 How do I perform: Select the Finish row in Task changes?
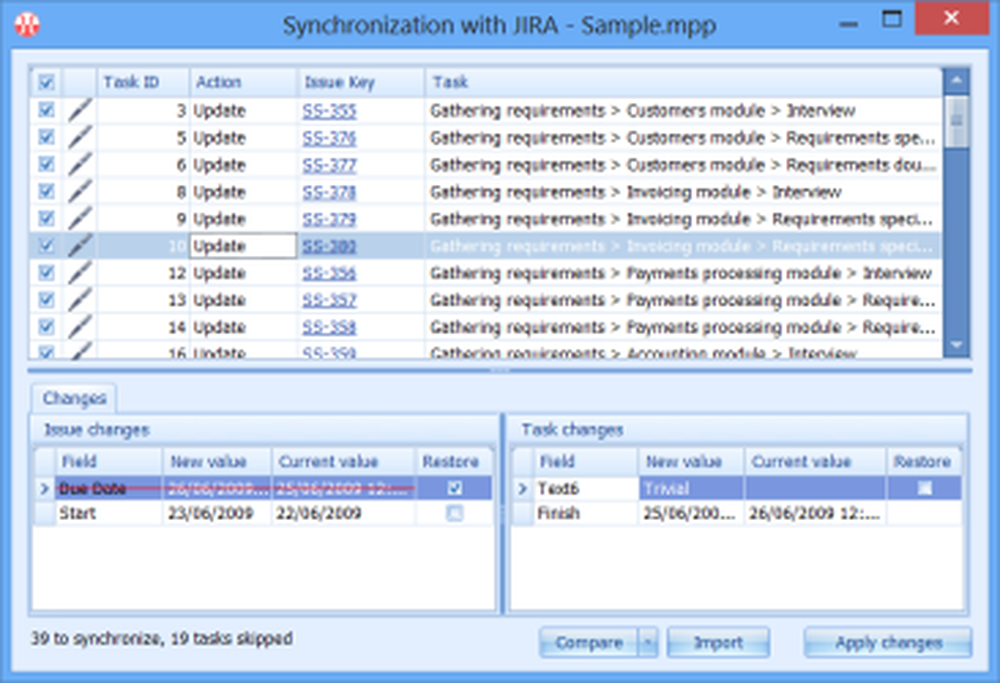pyautogui.click(x=738, y=513)
